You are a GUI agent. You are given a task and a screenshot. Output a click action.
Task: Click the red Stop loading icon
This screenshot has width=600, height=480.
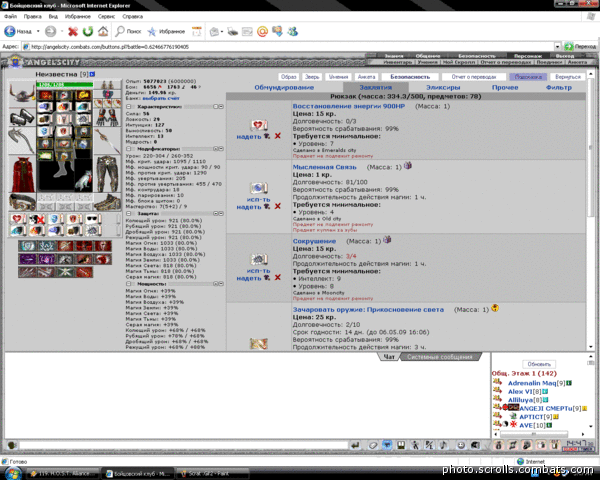pos(73,31)
